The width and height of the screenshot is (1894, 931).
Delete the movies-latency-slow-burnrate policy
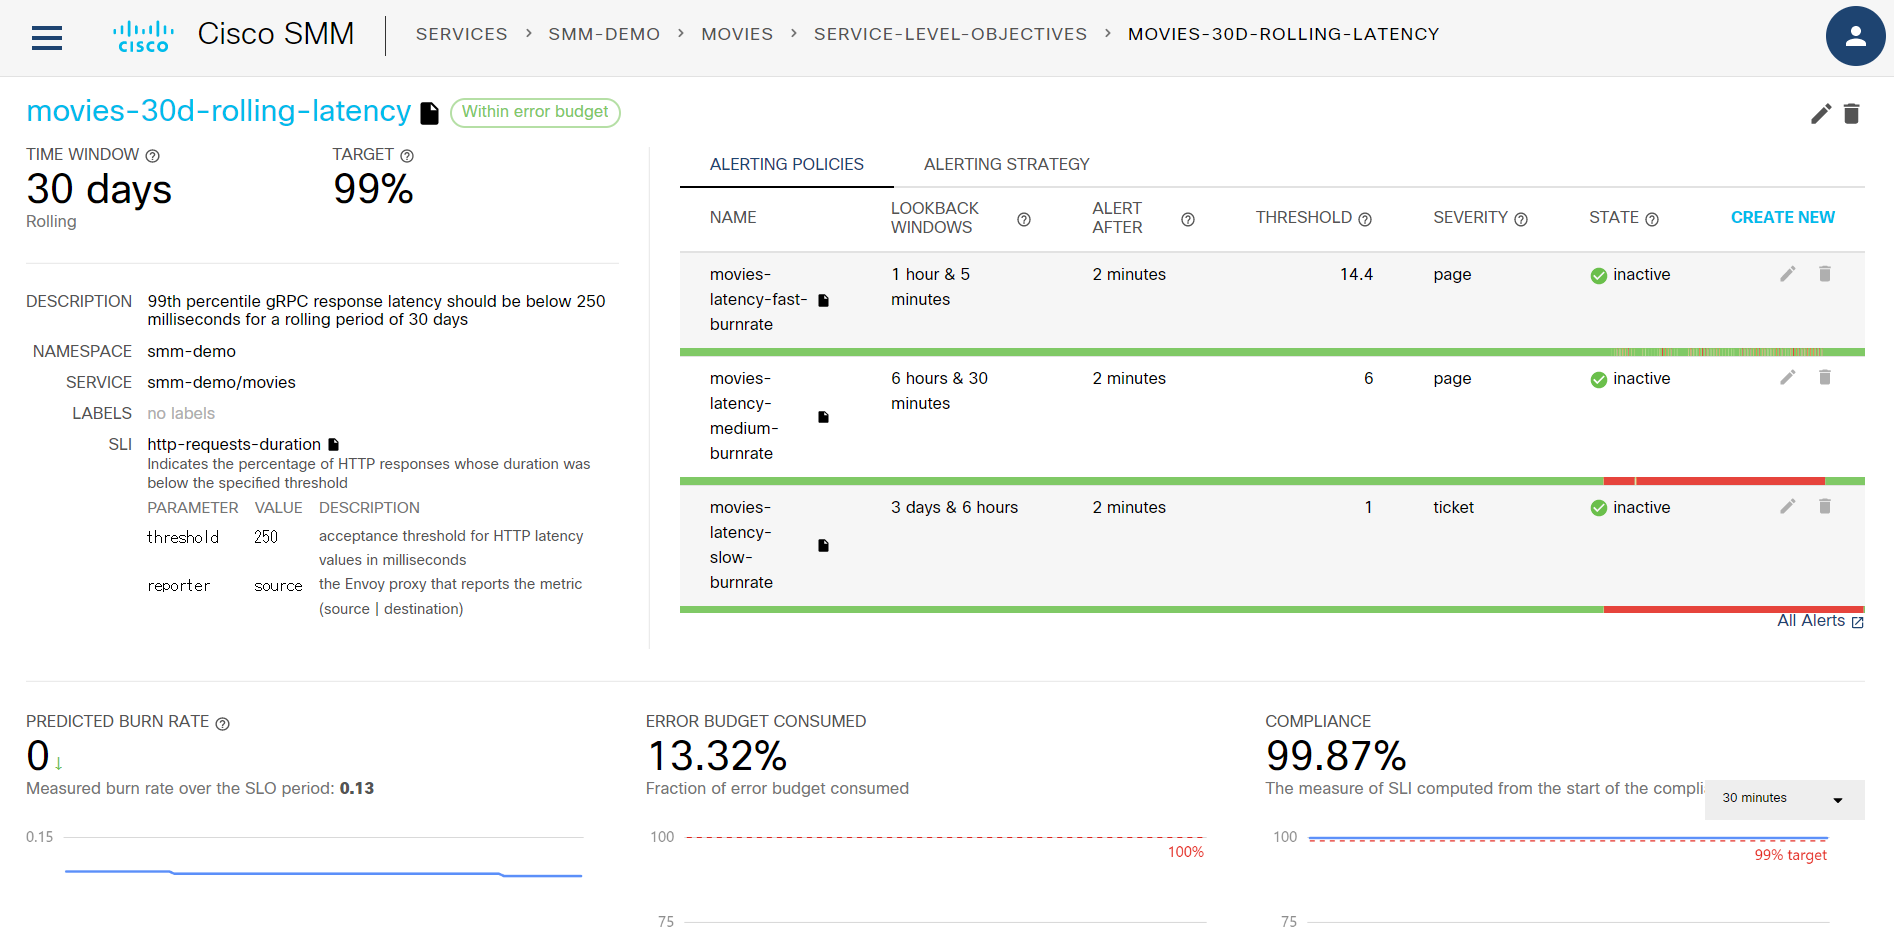[1825, 506]
